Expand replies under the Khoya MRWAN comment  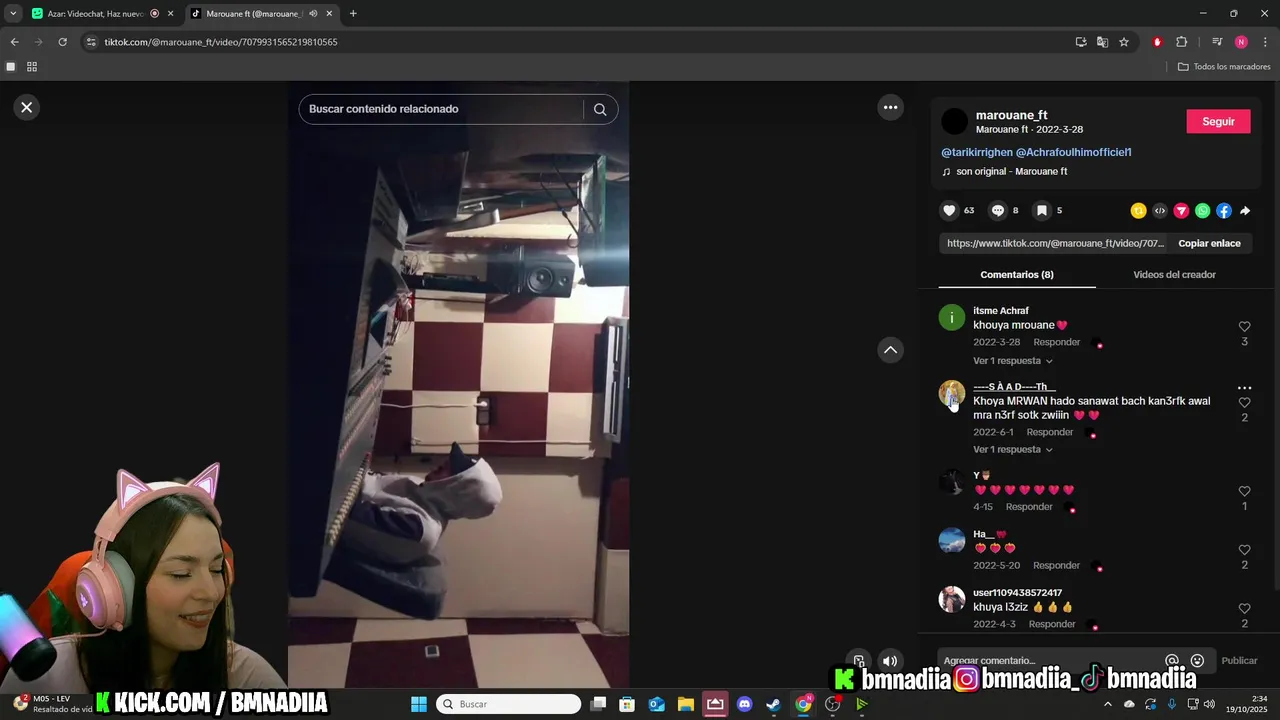(x=1012, y=450)
